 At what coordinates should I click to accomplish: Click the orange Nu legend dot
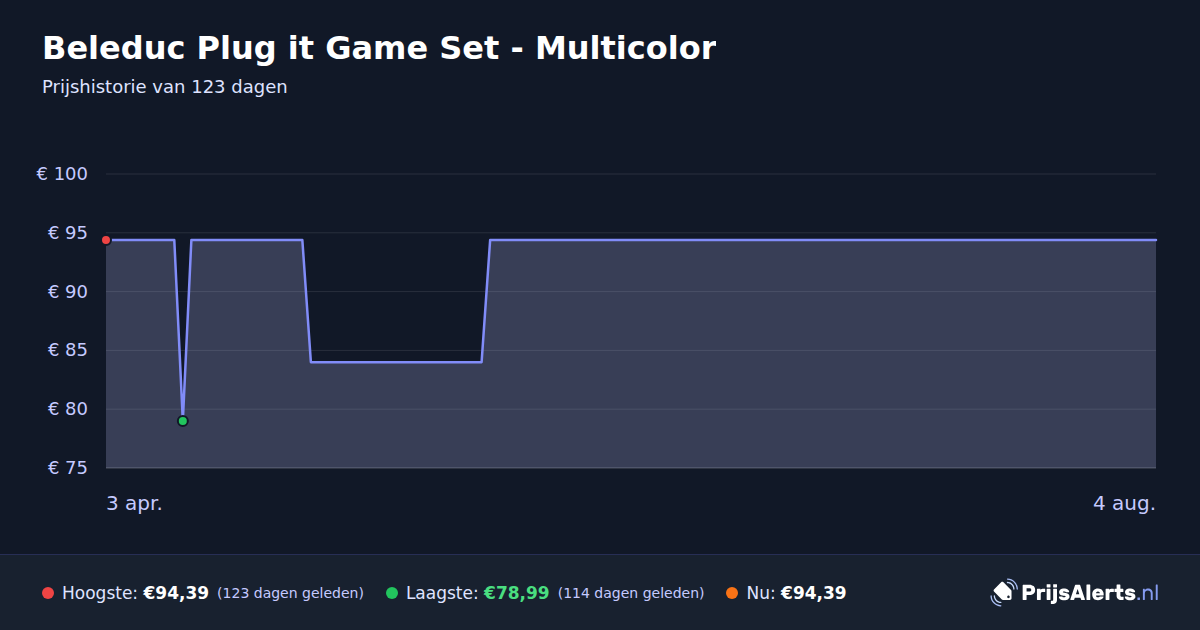(732, 593)
